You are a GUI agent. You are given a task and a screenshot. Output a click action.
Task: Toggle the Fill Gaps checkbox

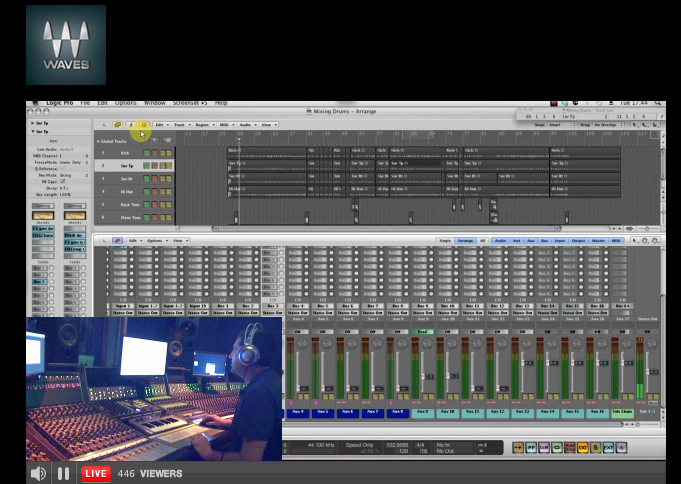coord(62,182)
